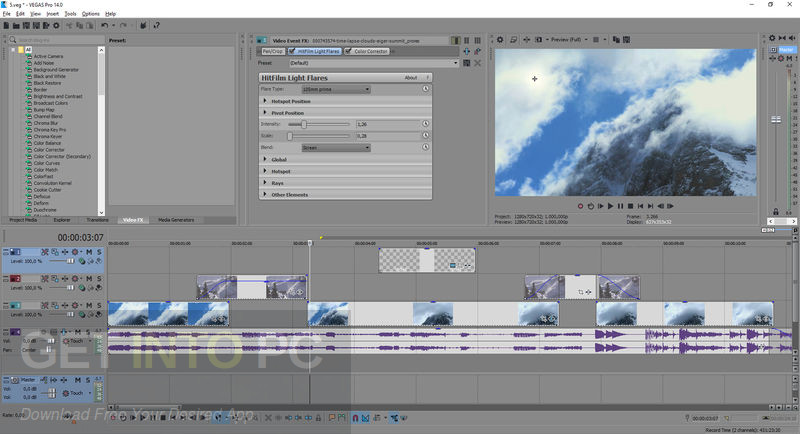Open the Options menu
Viewport: 800px width, 434px height.
click(x=91, y=14)
